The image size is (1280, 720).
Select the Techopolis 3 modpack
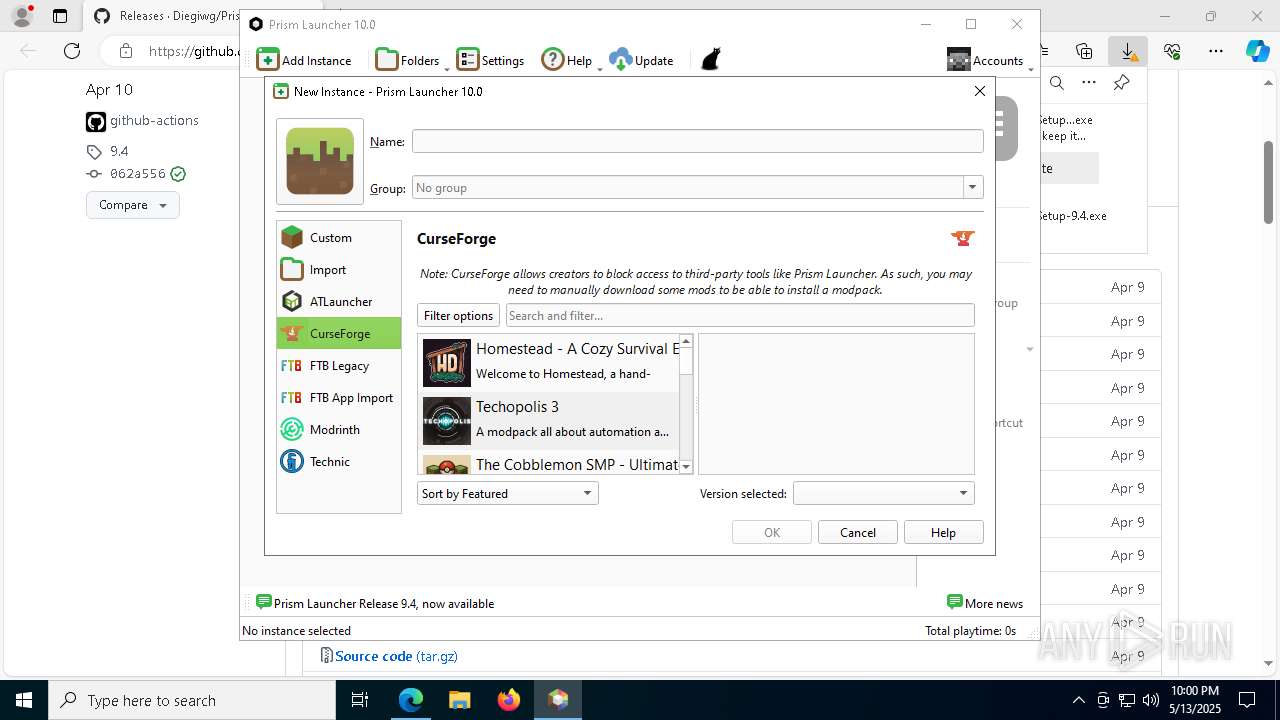coord(548,420)
